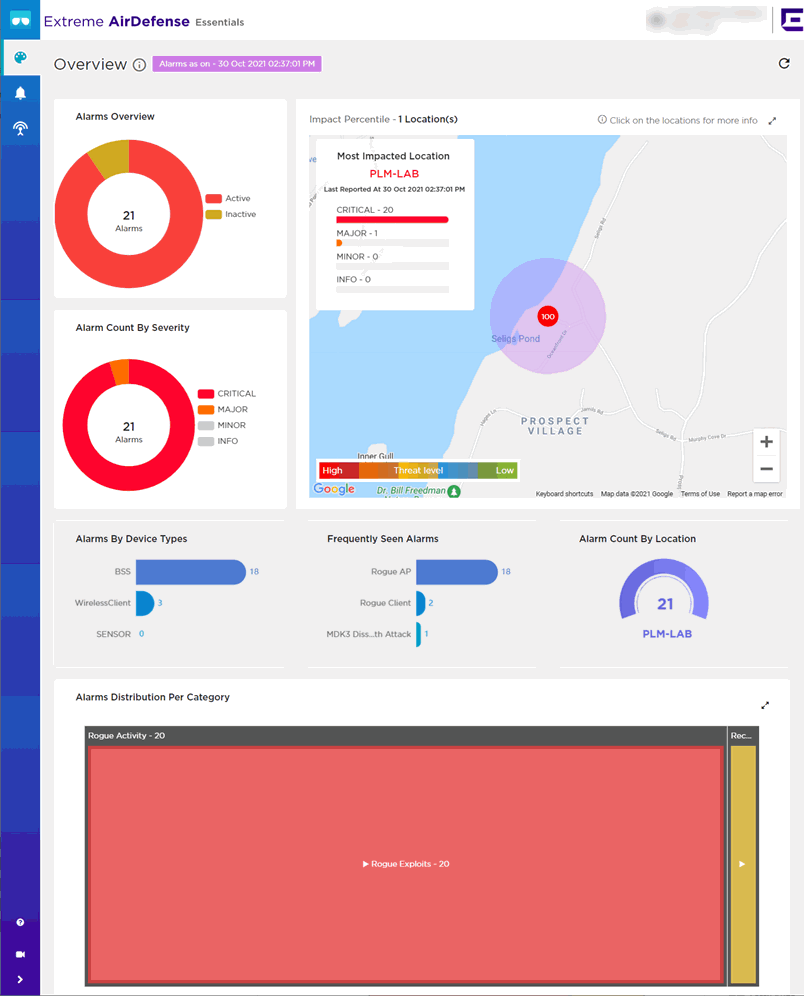Toggle the Active legend in Alarms Overview
This screenshot has width=804, height=996.
(x=230, y=198)
